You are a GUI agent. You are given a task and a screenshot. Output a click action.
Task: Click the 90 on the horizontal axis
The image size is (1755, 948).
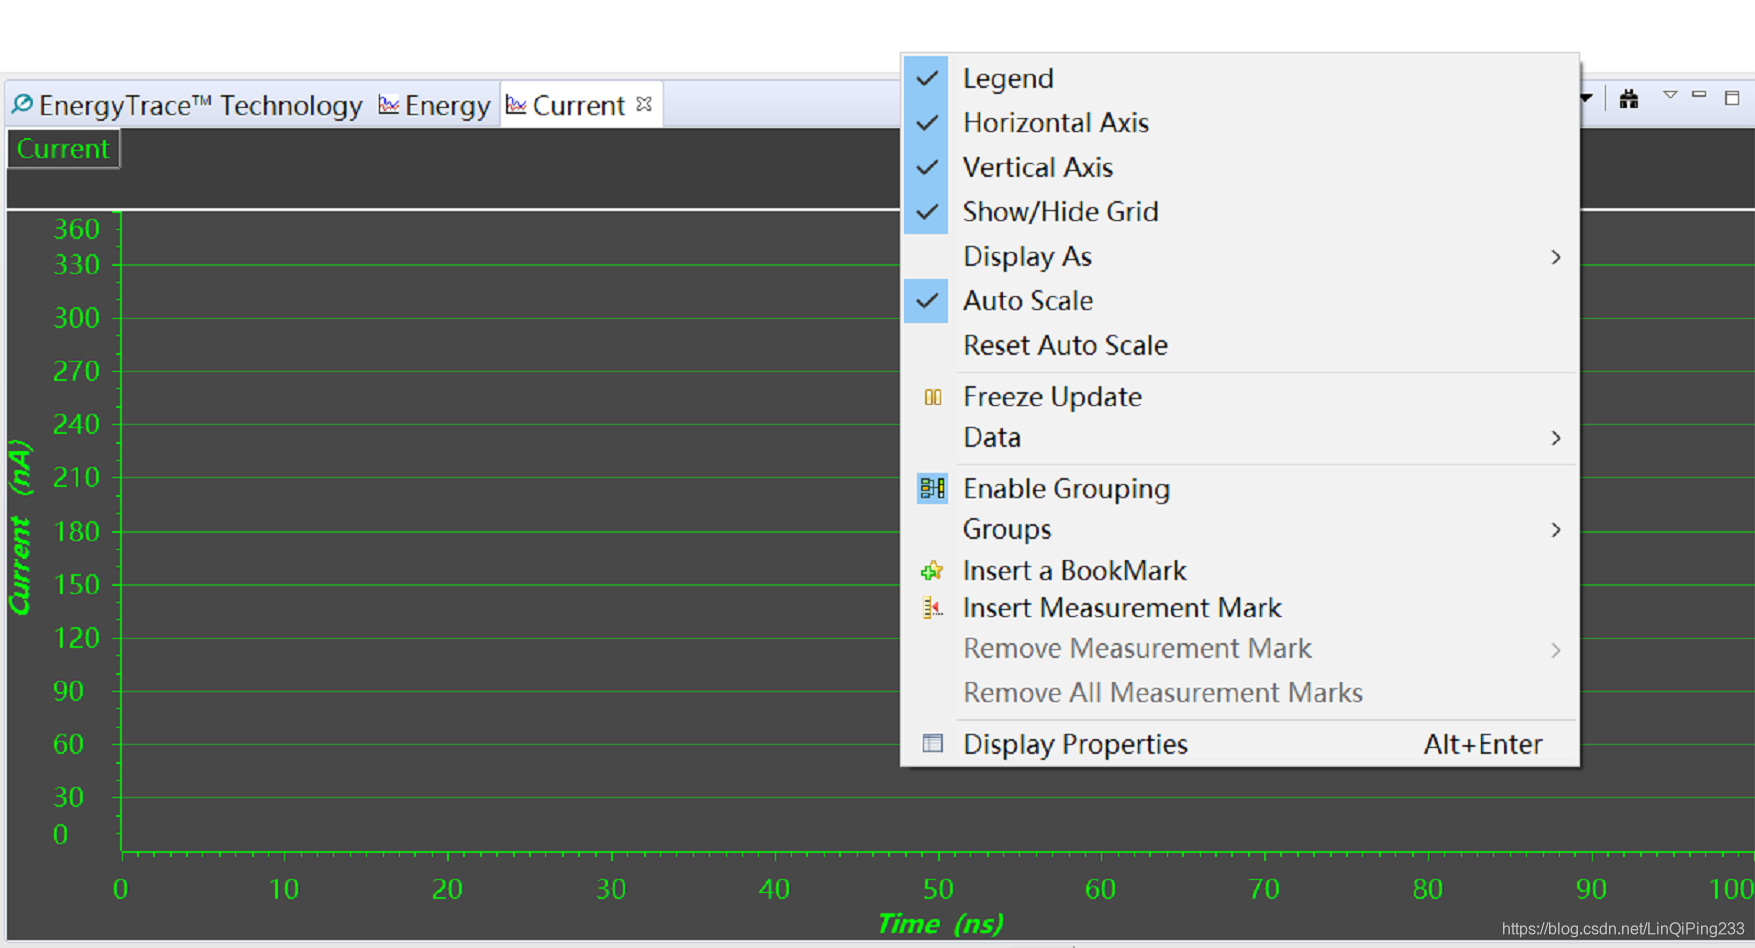point(1591,888)
